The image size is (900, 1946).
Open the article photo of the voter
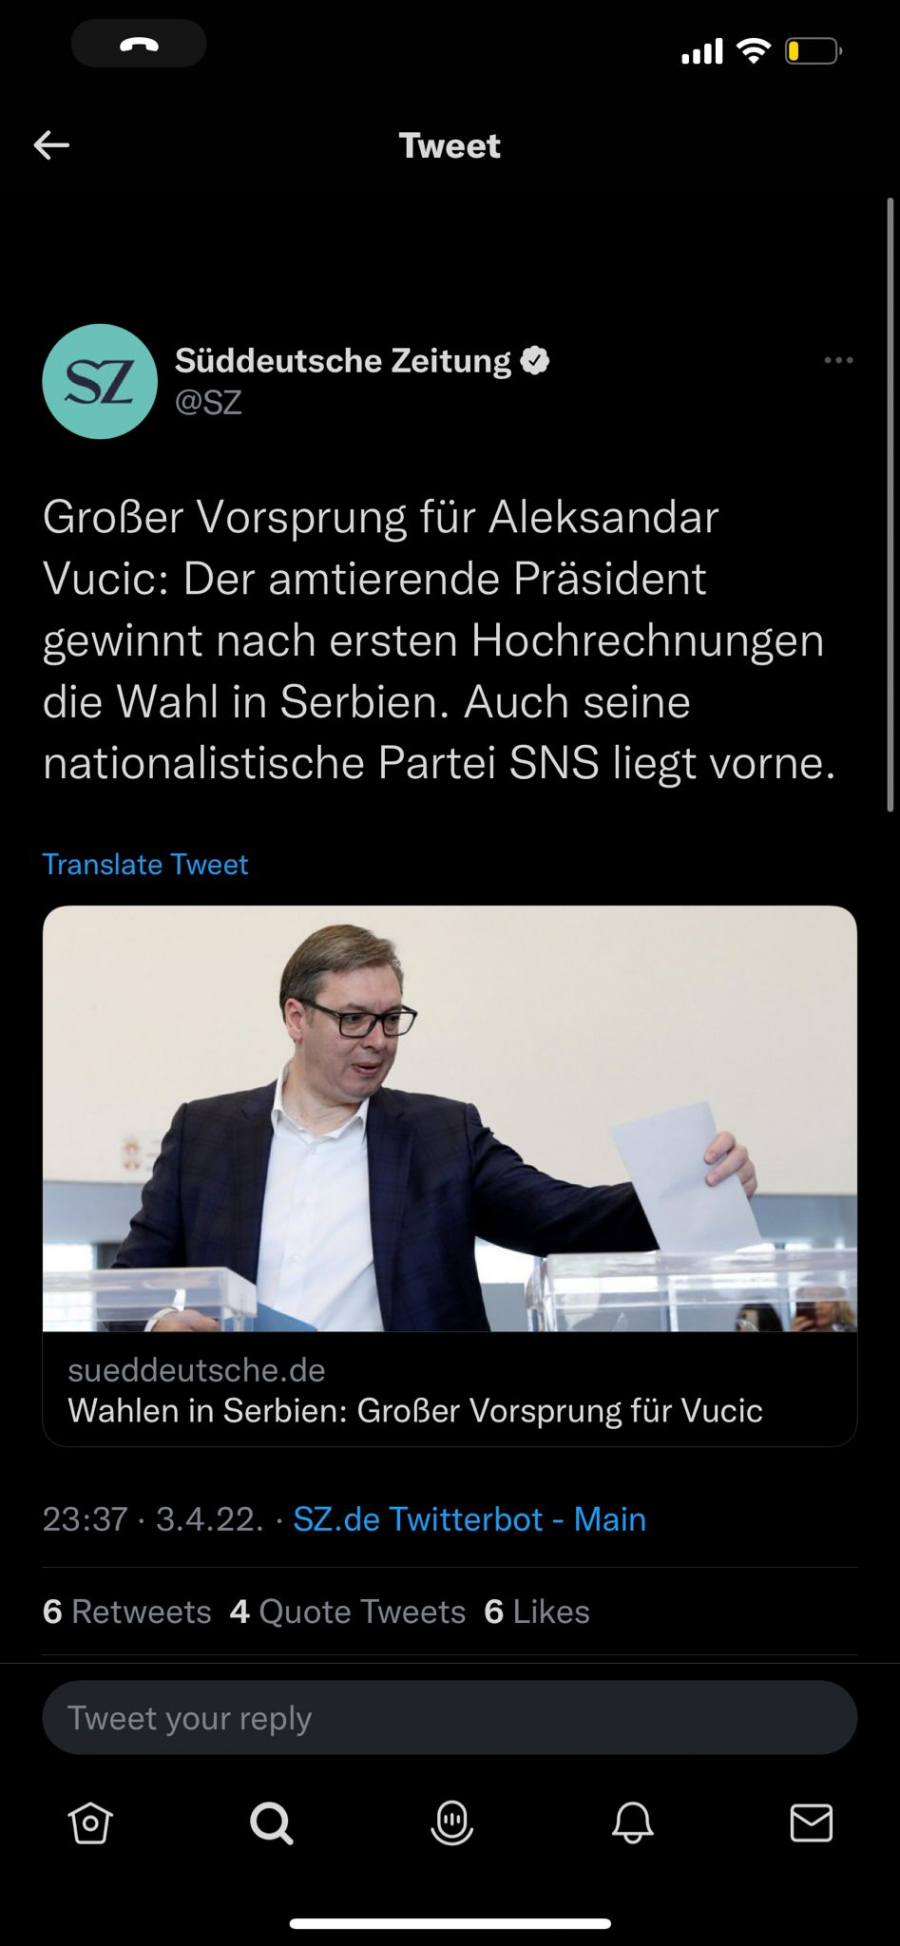(450, 1118)
